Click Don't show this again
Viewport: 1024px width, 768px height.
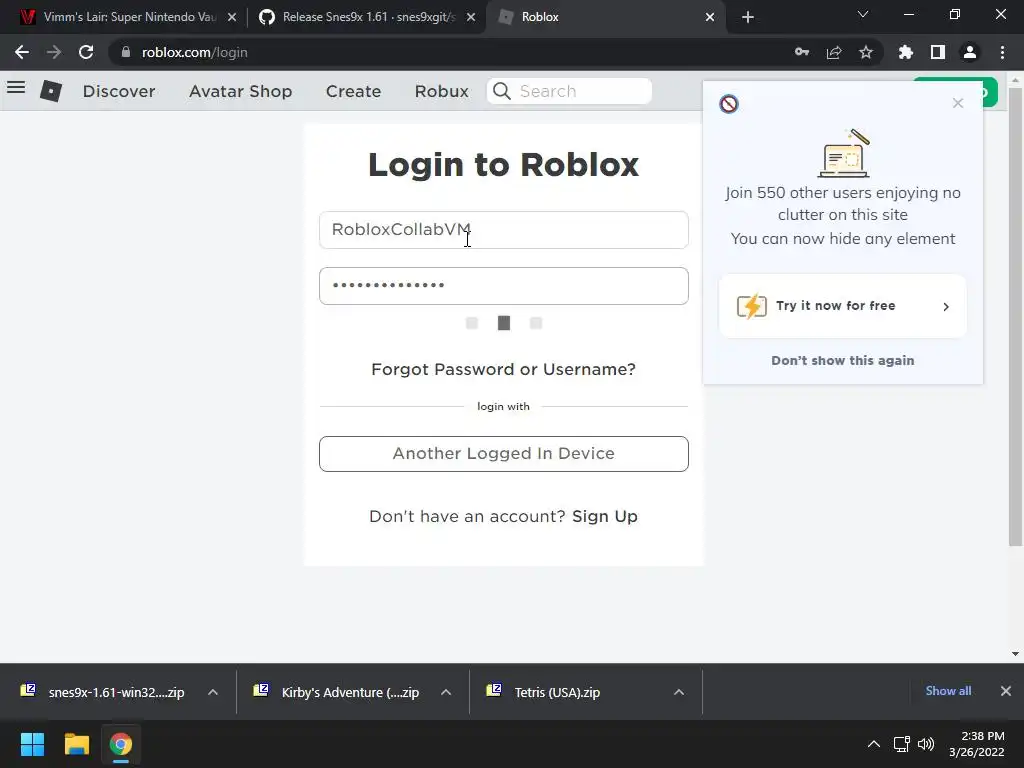tap(842, 360)
